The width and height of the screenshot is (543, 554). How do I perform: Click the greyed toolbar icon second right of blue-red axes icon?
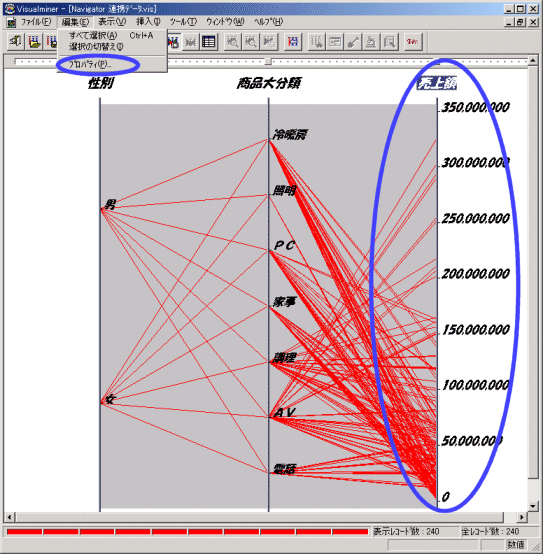point(335,42)
